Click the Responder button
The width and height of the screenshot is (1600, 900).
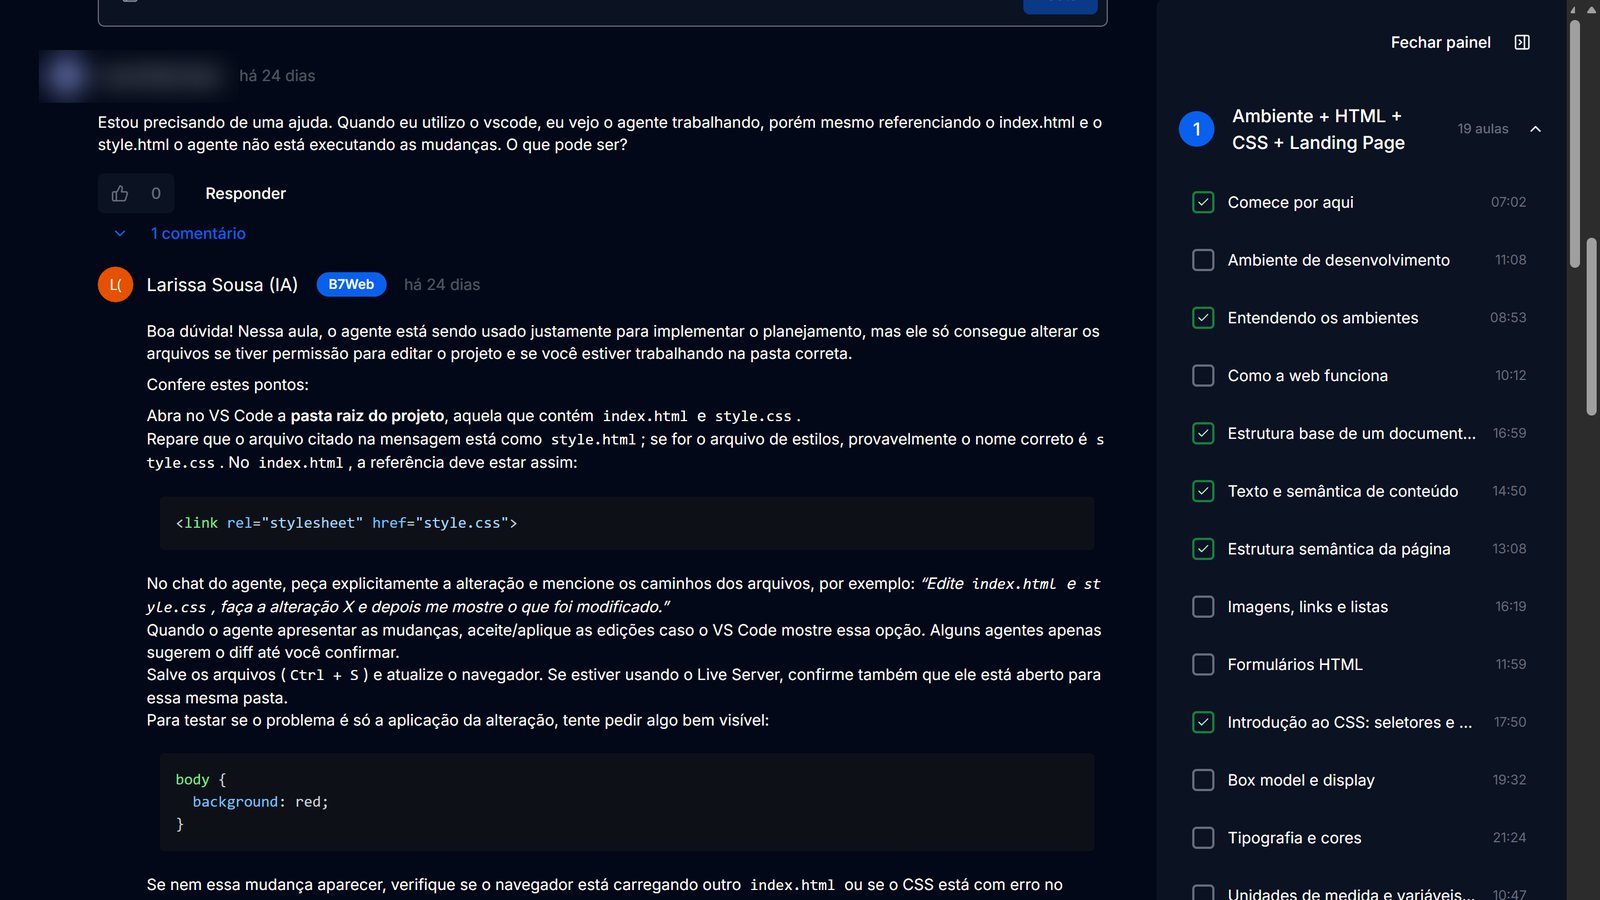click(246, 194)
